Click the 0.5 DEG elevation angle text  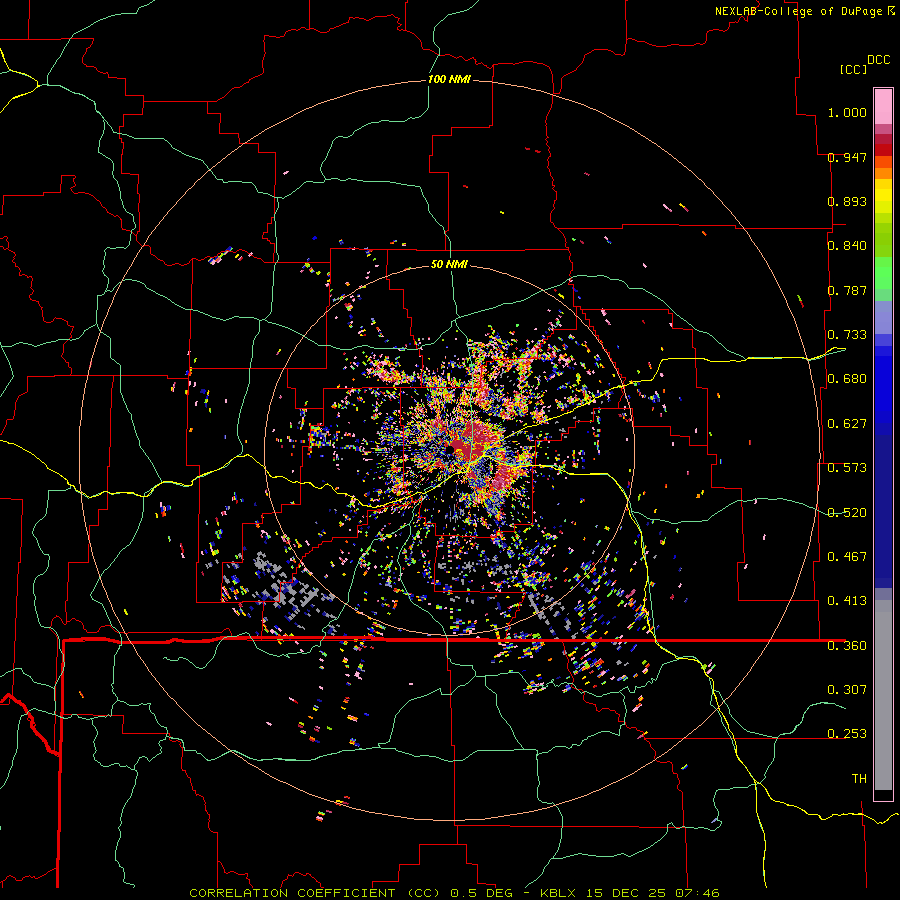[480, 893]
